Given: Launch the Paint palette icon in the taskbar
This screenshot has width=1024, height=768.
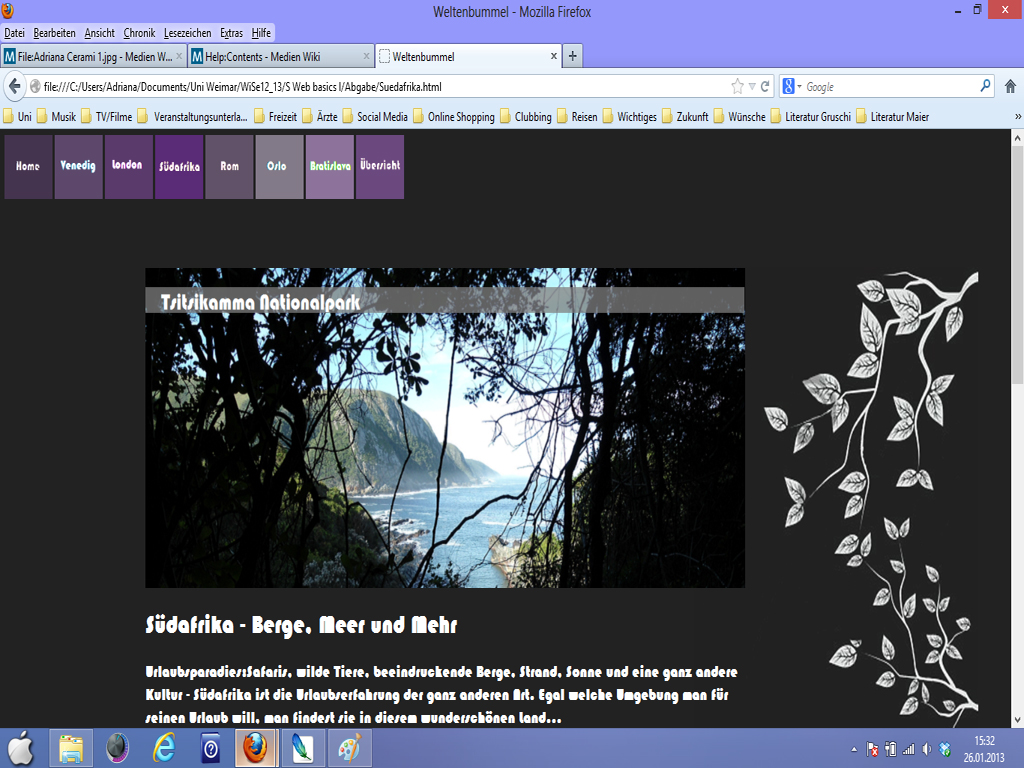Looking at the screenshot, I should coord(349,748).
